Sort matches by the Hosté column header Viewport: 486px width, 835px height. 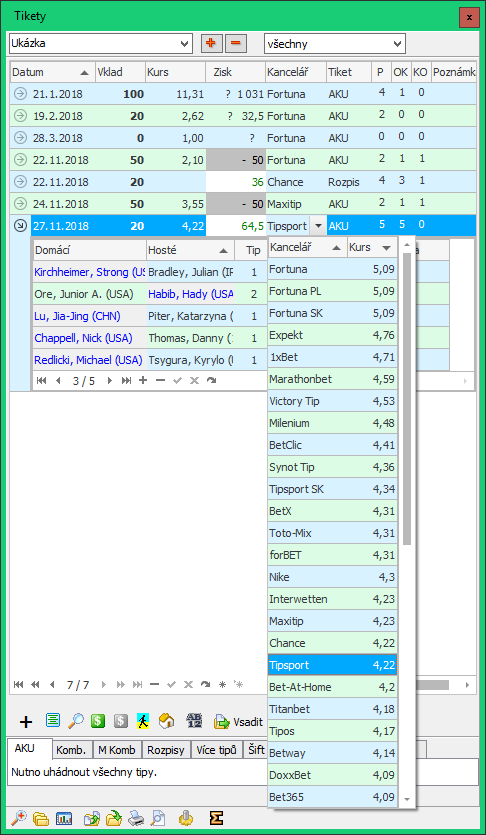(190, 249)
